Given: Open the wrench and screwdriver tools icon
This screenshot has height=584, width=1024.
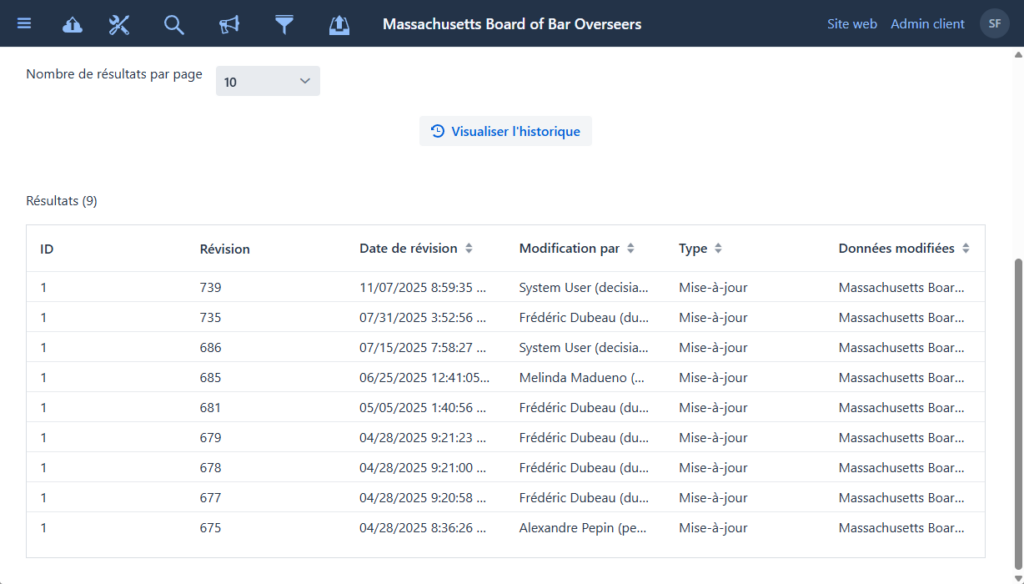Looking at the screenshot, I should [119, 25].
